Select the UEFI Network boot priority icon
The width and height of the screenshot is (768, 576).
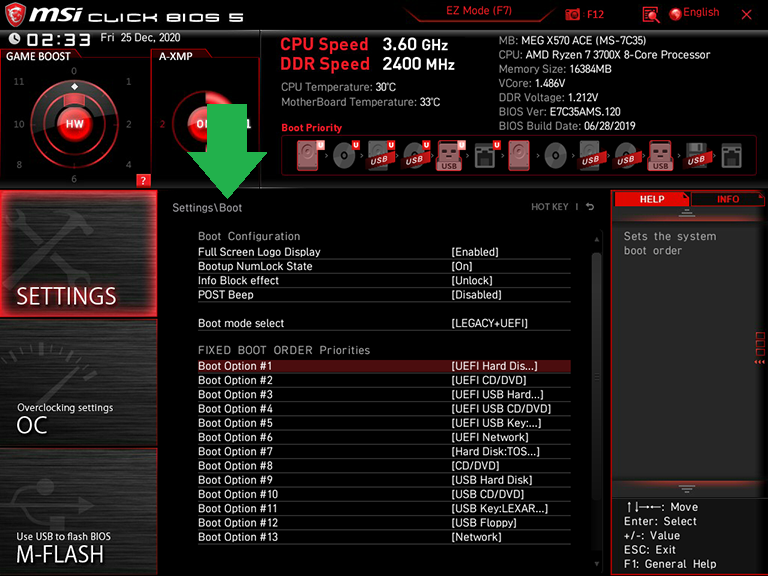tap(486, 155)
